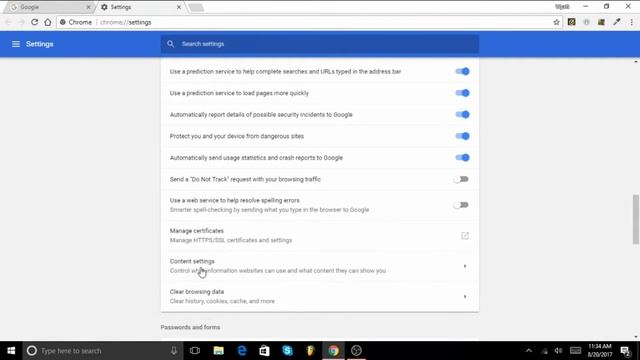Open the clock and date in taskbar

tap(600, 351)
